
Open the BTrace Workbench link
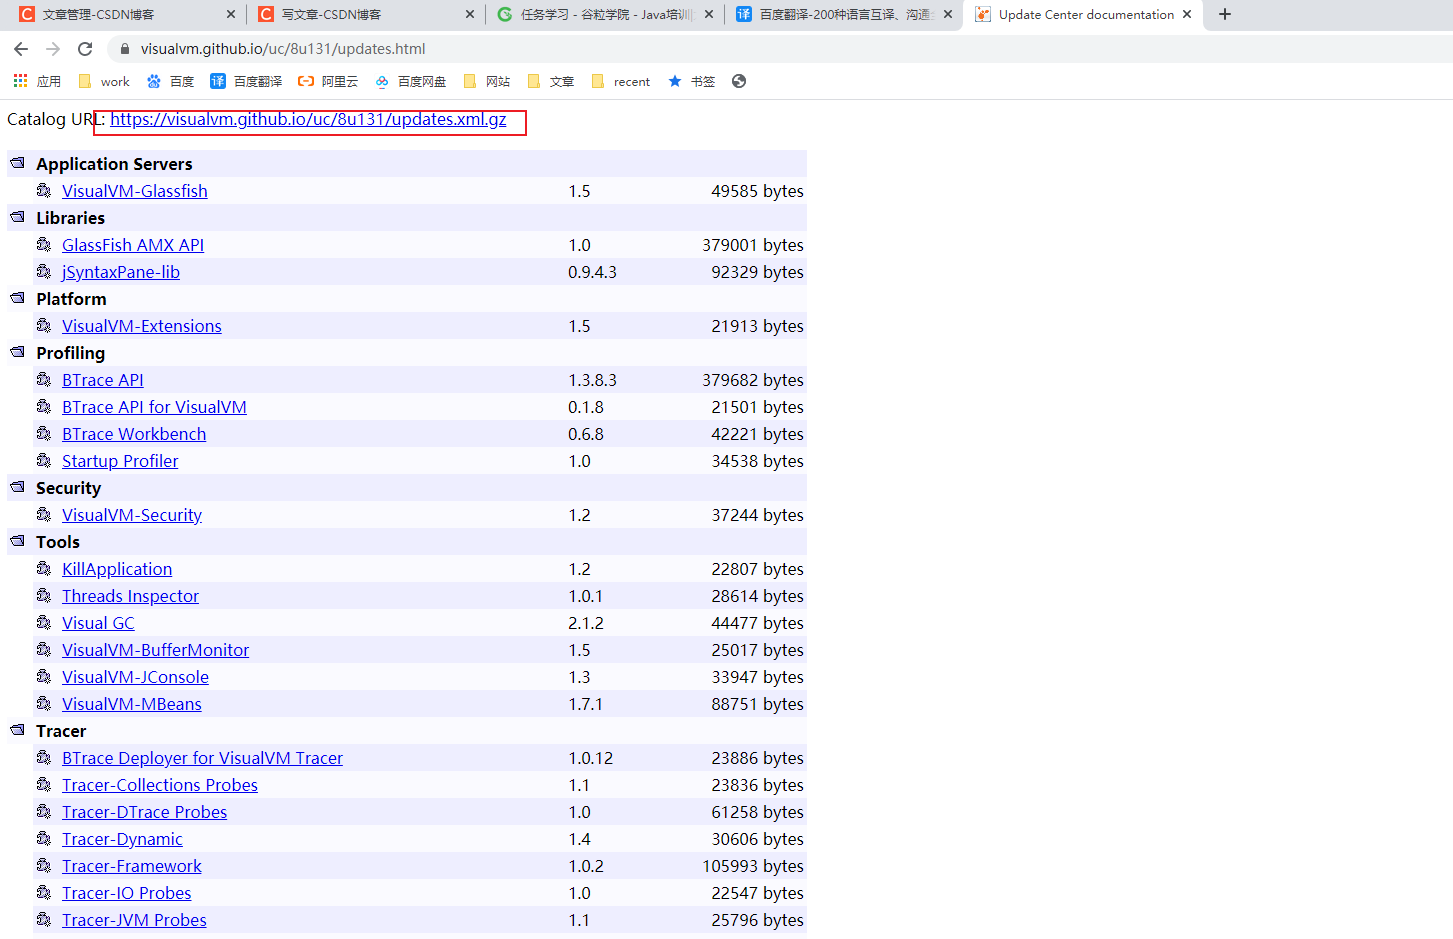[134, 434]
